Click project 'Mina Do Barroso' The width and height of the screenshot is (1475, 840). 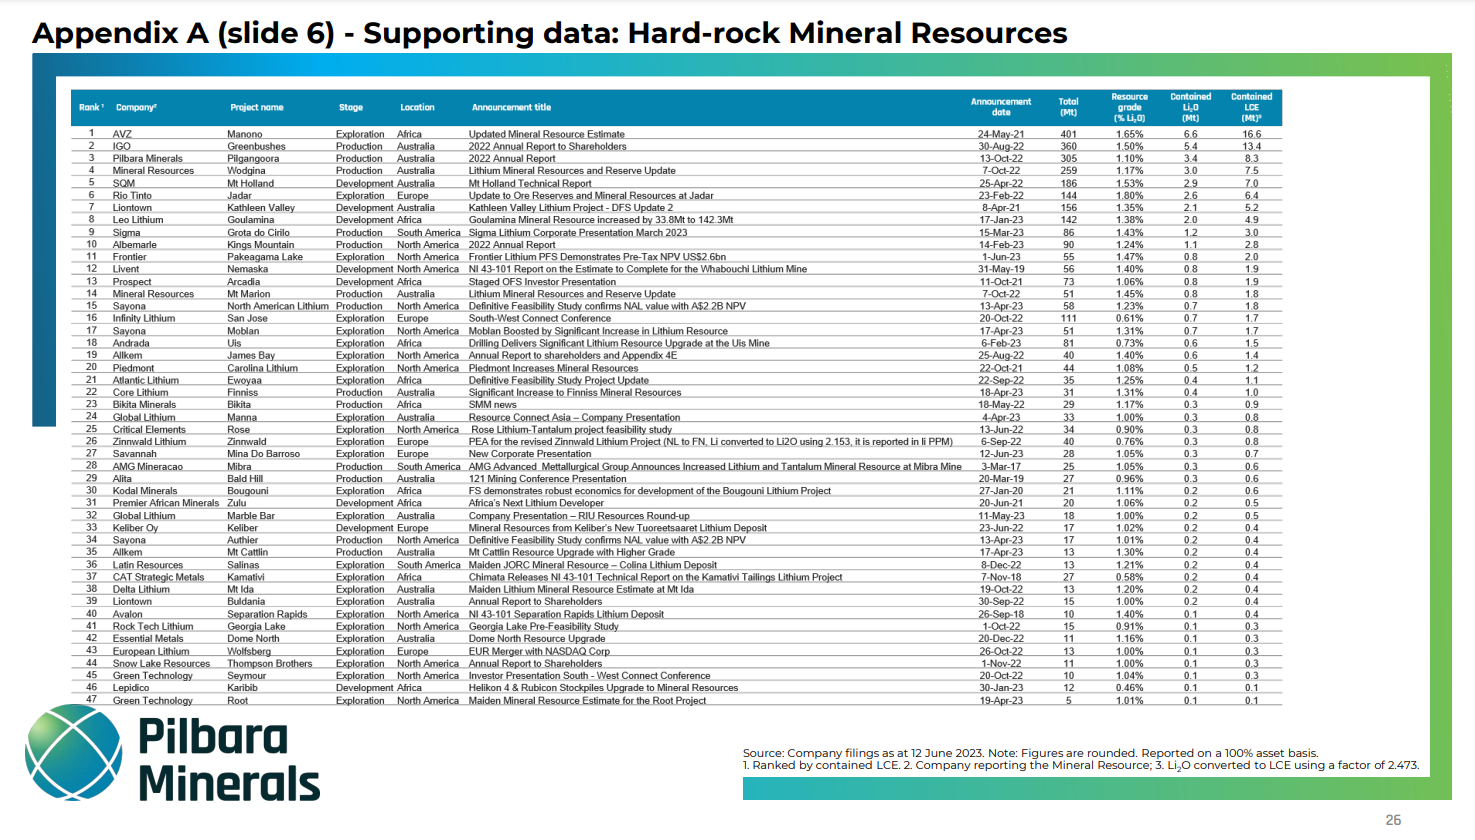(263, 454)
